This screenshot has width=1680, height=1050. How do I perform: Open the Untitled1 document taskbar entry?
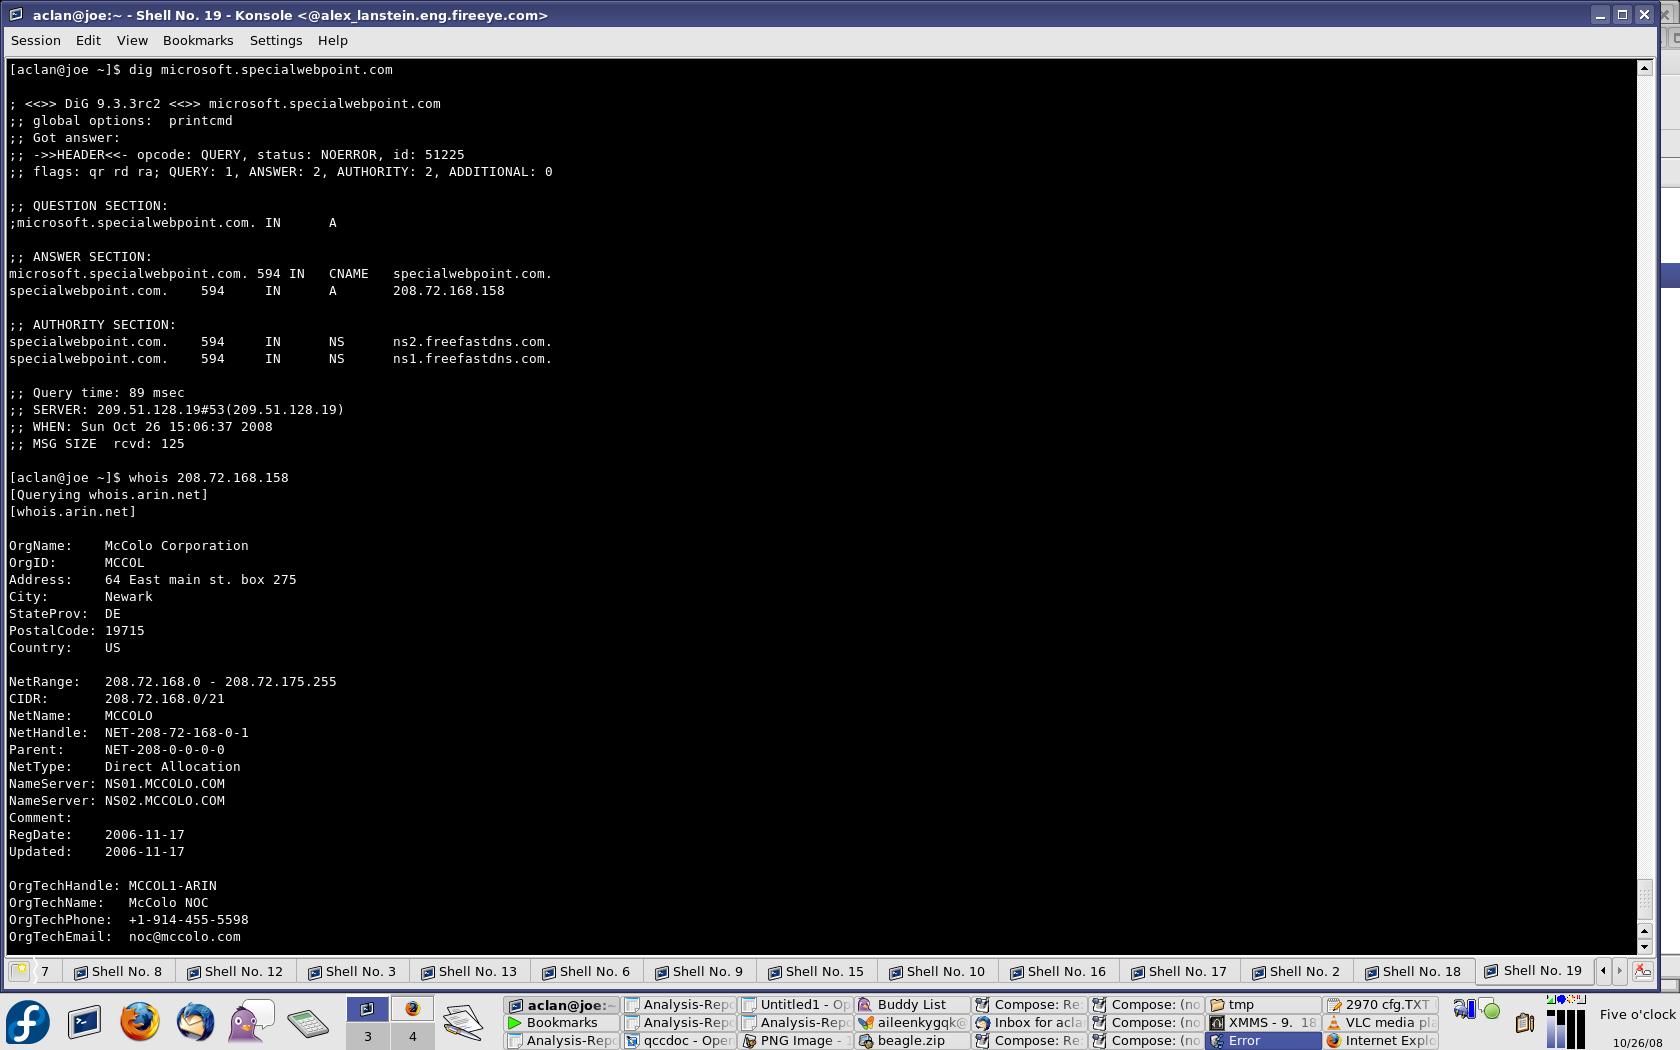coord(795,1005)
